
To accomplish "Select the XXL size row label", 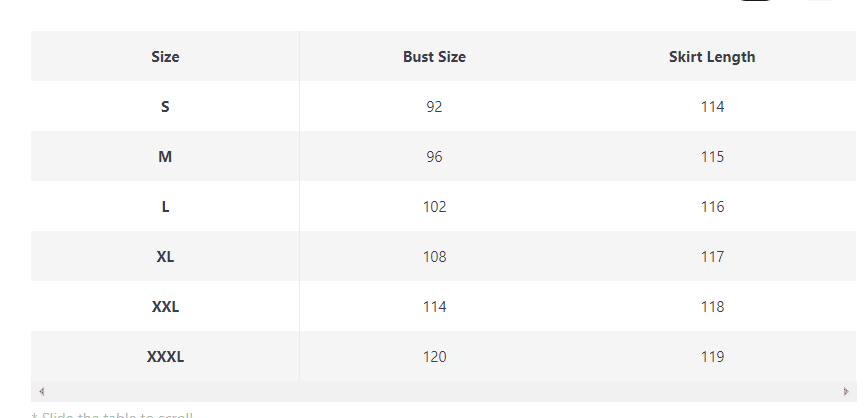I will pos(165,307).
